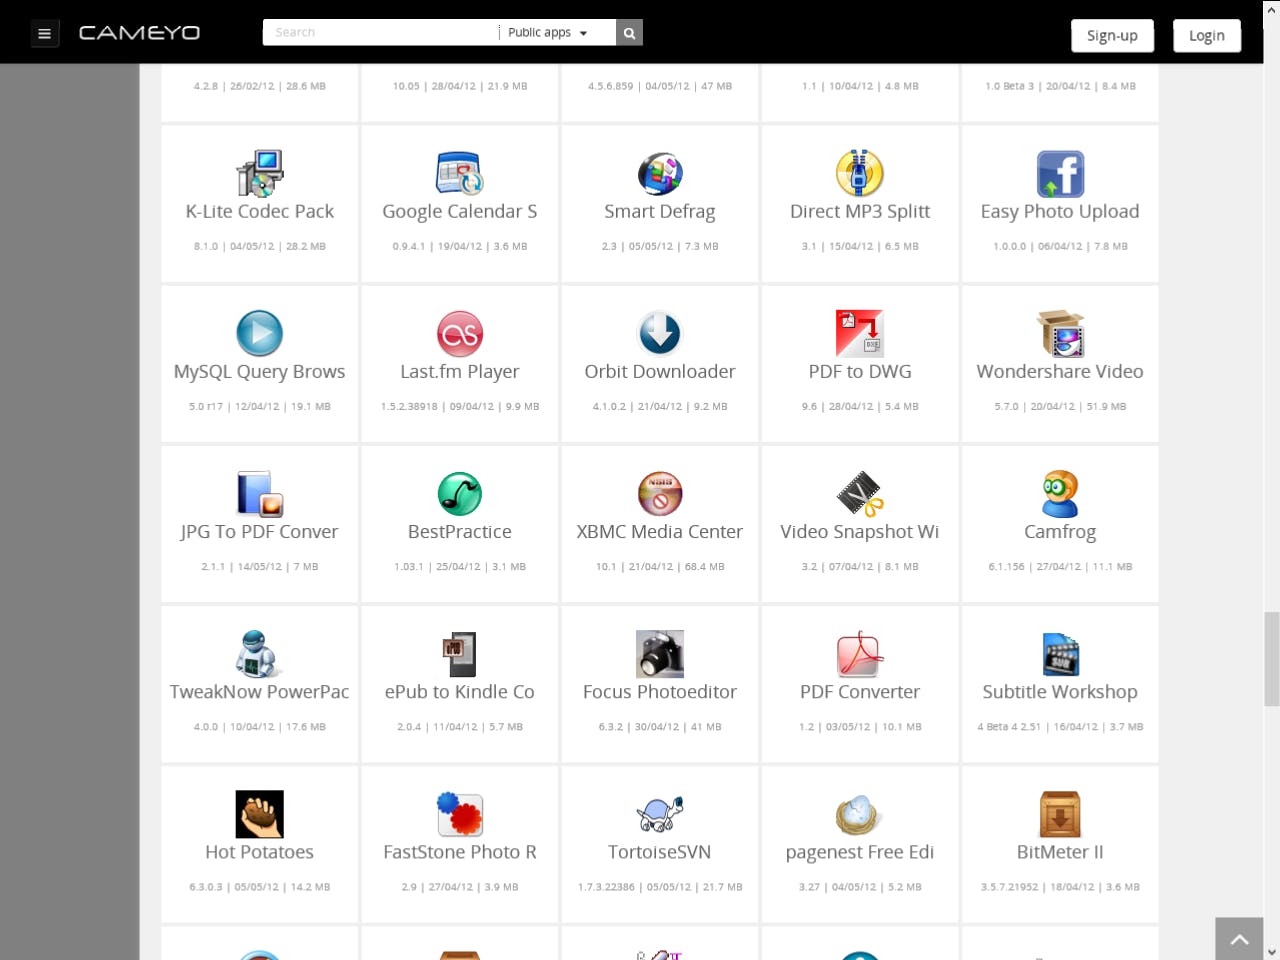Open the TweakNow PowerPac icon
Image resolution: width=1280 pixels, height=960 pixels.
[x=260, y=654]
